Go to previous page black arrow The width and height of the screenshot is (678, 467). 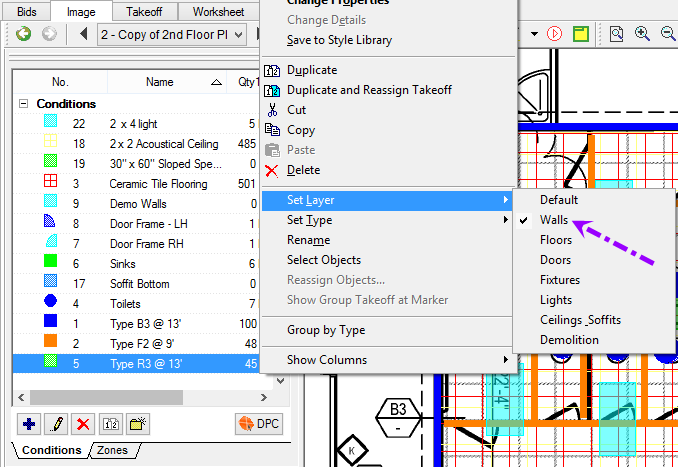83,34
